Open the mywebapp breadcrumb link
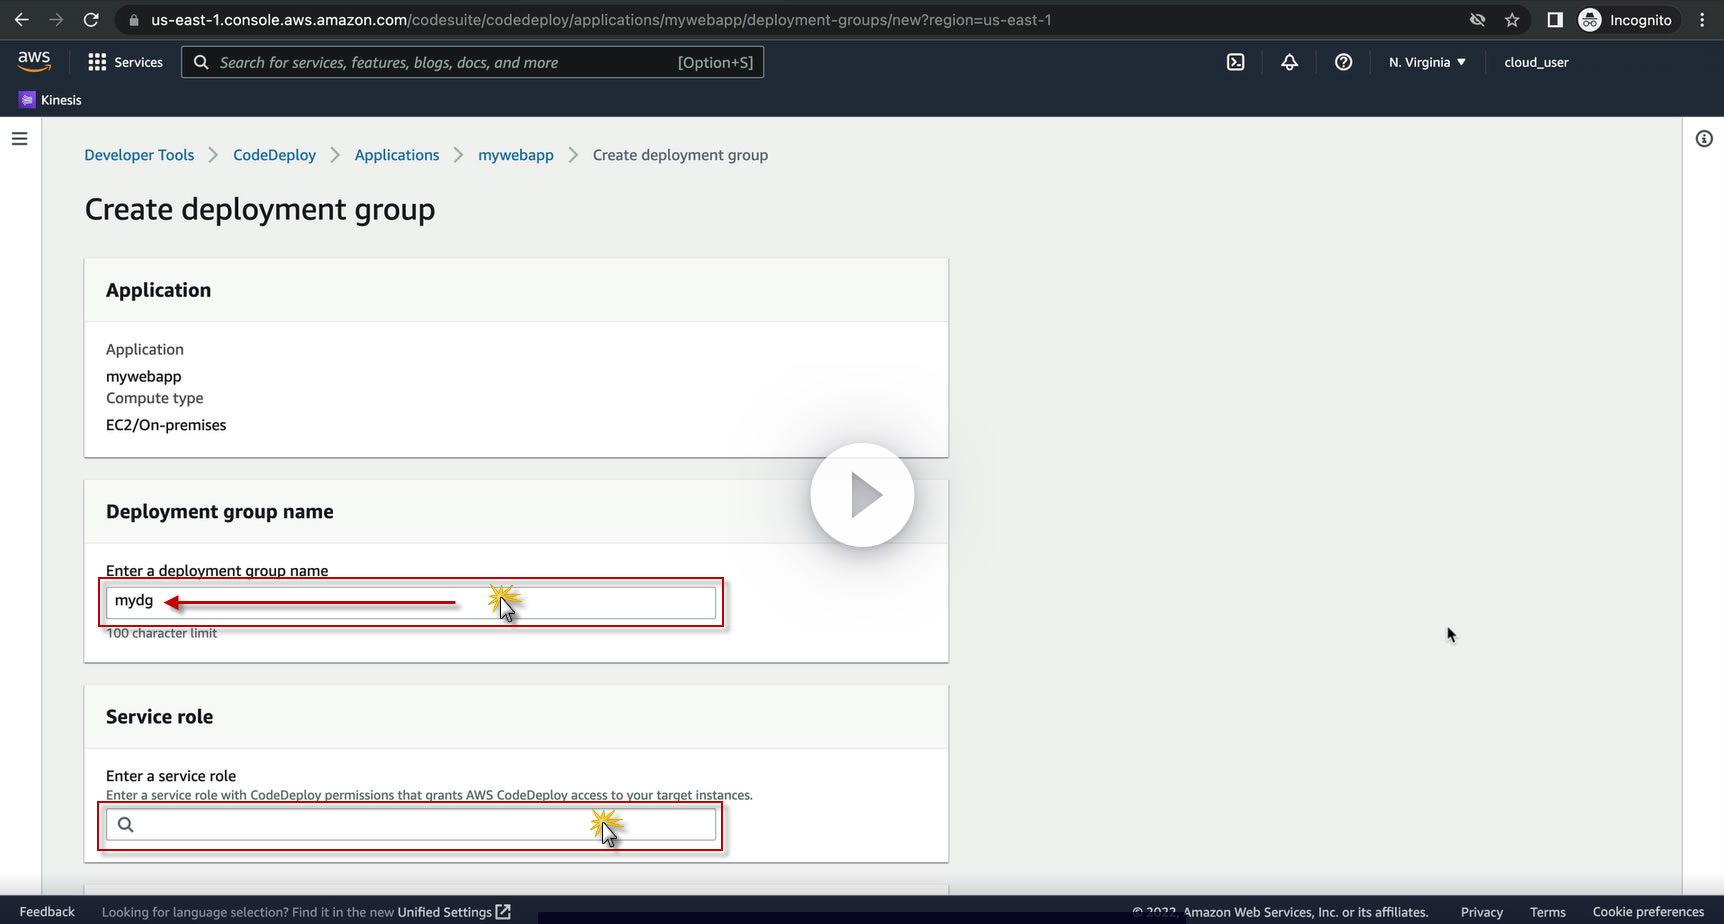 click(x=516, y=155)
